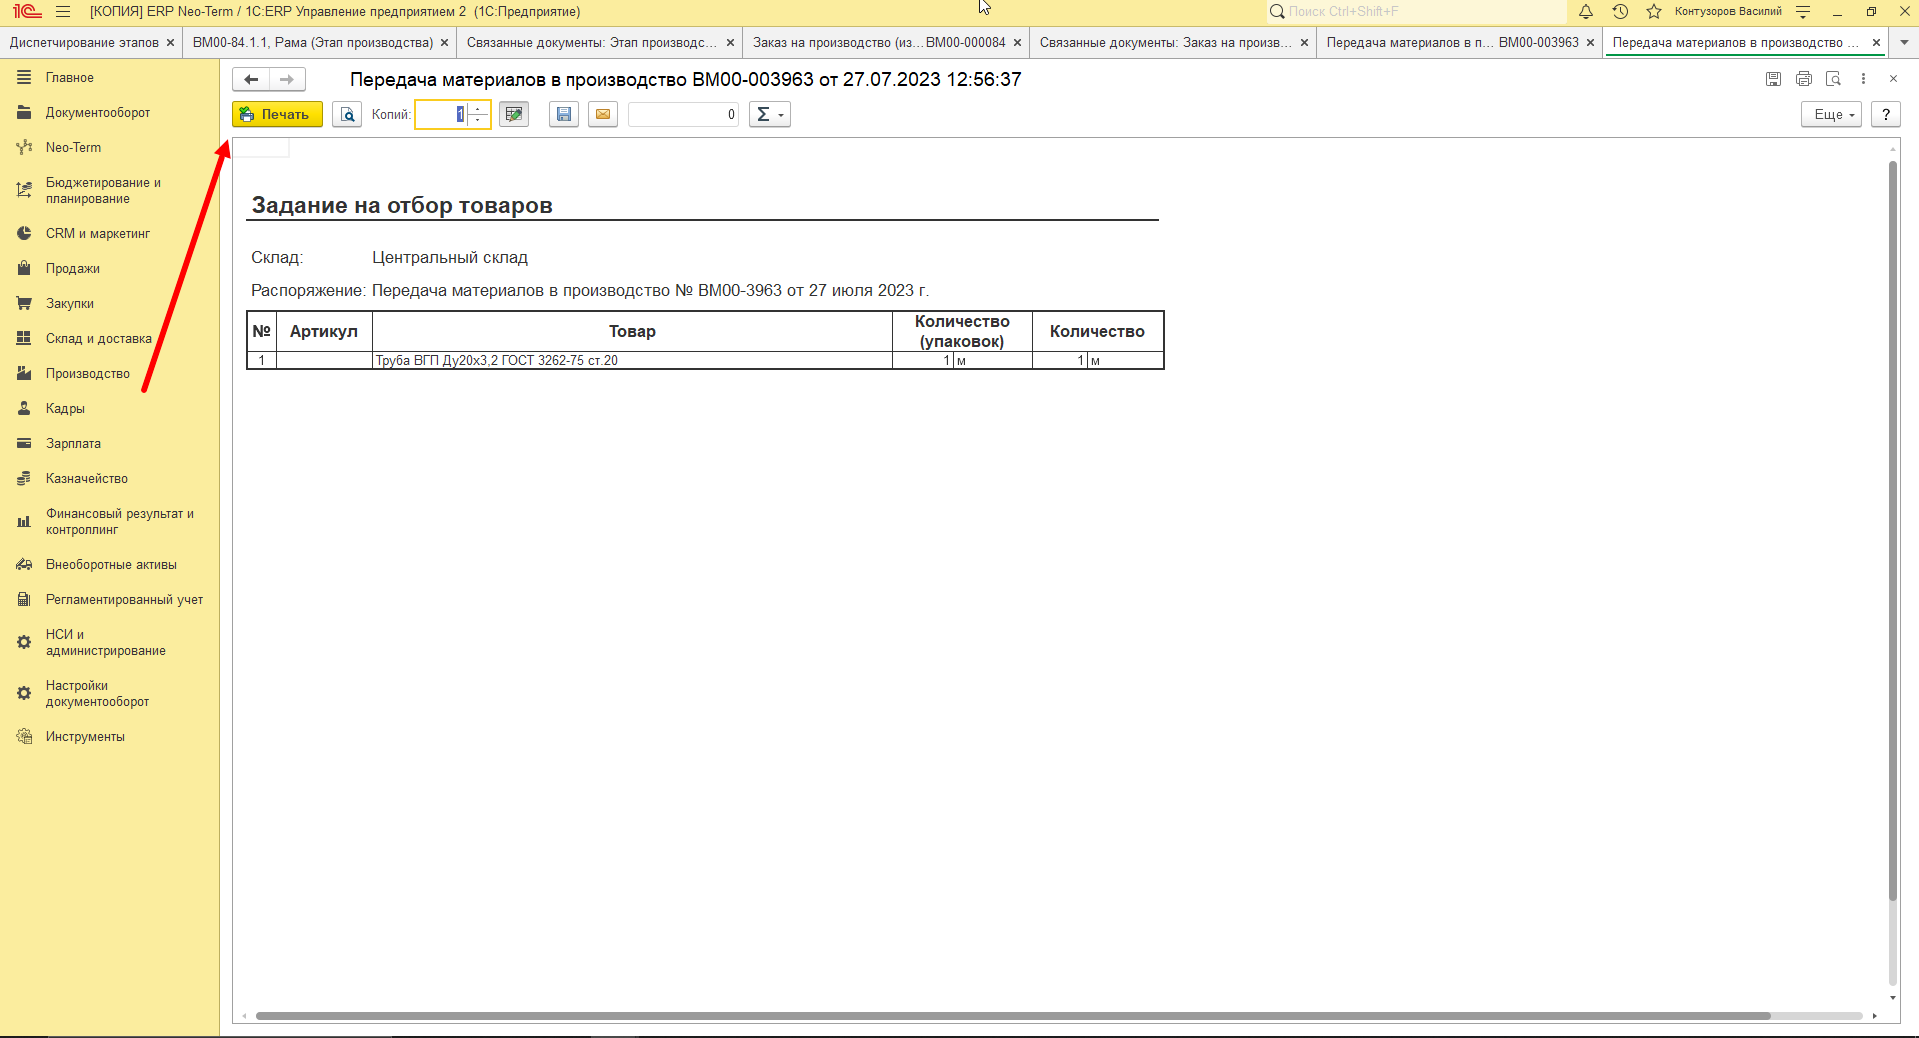Screen dimensions: 1919x1038
Task: Open the Производство section
Action: (88, 373)
